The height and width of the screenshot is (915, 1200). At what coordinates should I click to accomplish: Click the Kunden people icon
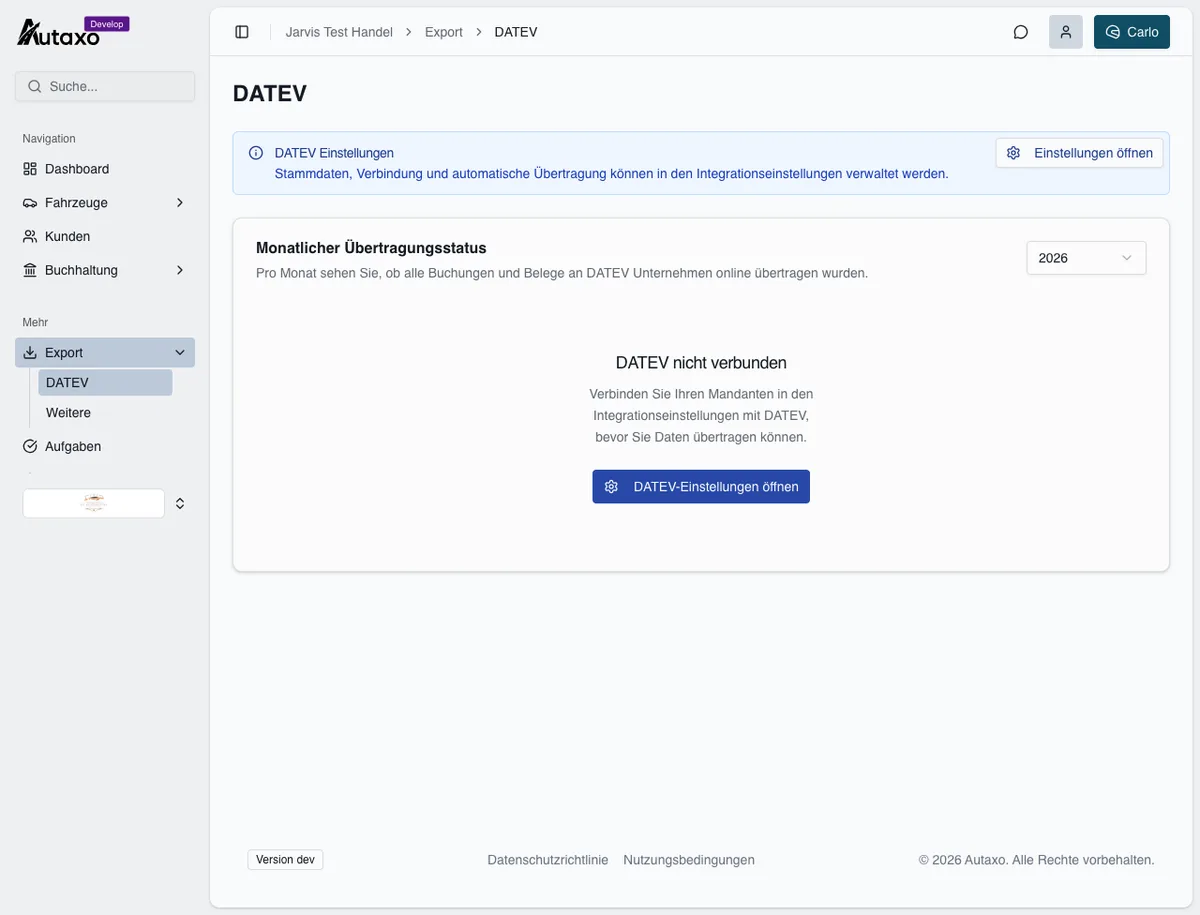(x=30, y=237)
